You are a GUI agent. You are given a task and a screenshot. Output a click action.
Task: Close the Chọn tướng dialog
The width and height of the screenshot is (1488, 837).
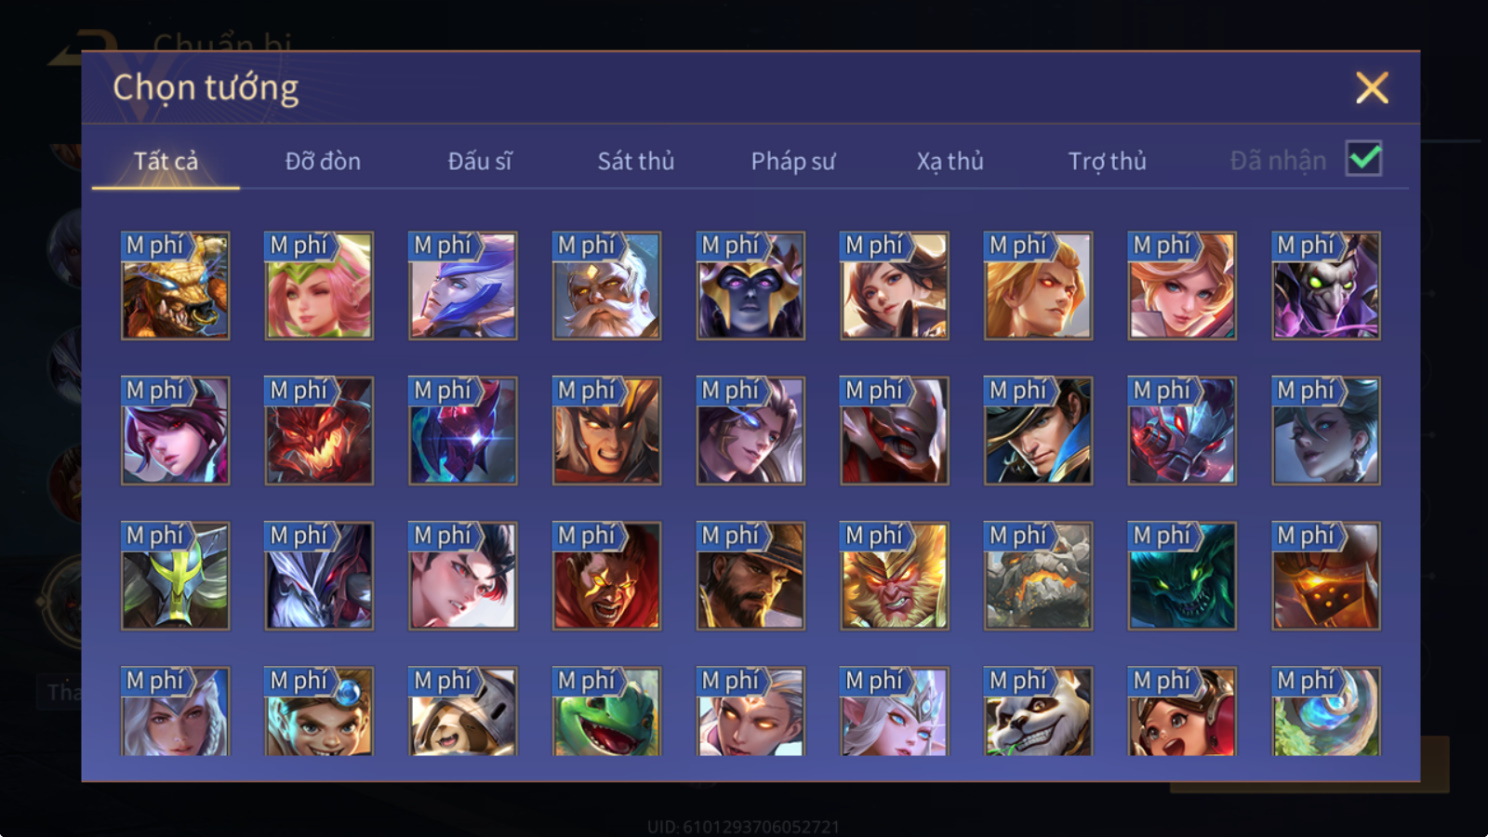[x=1372, y=88]
